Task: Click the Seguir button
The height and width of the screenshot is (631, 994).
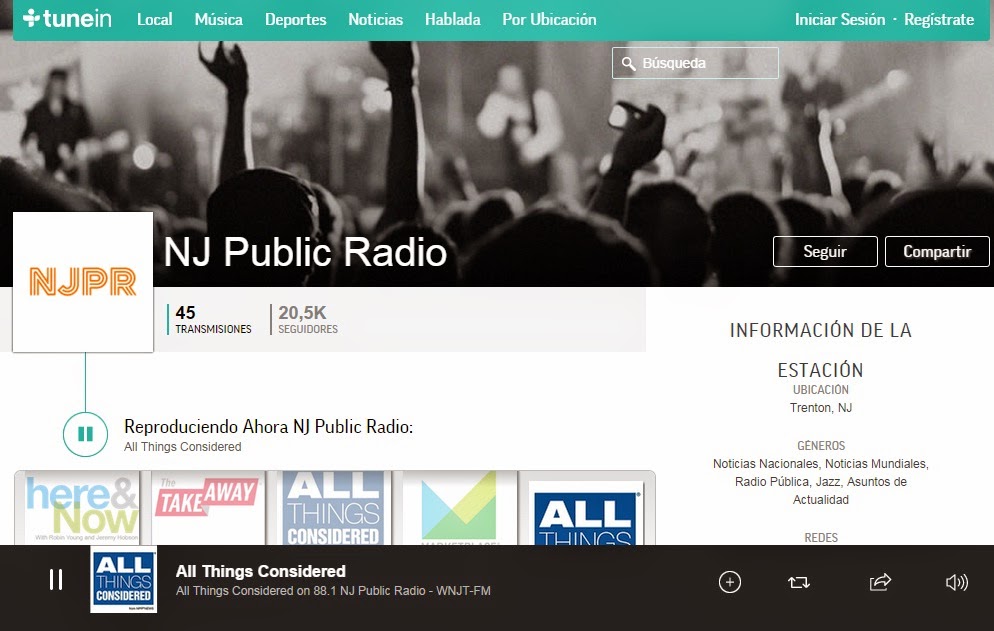Action: 825,252
